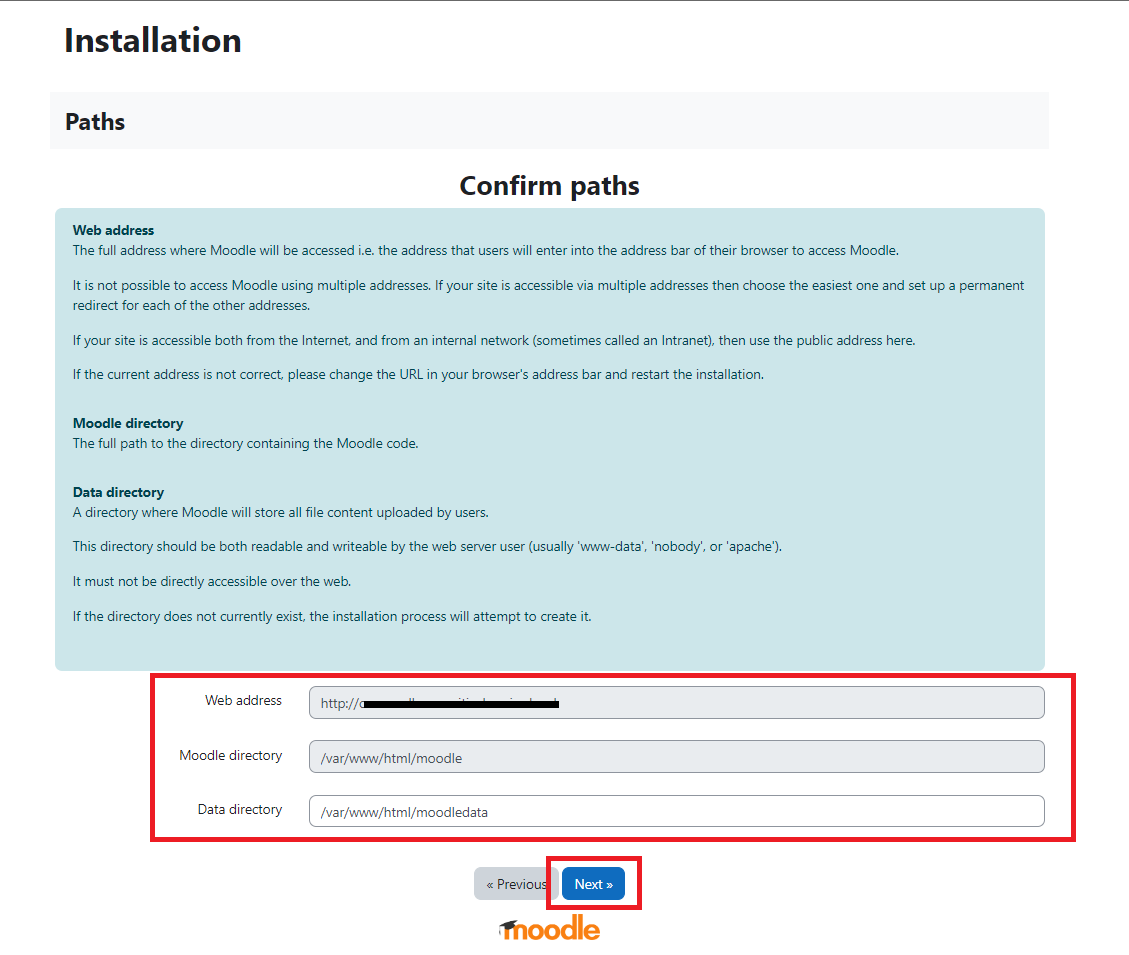Image resolution: width=1129 pixels, height=955 pixels.
Task: Click the Next » button
Action: point(593,884)
